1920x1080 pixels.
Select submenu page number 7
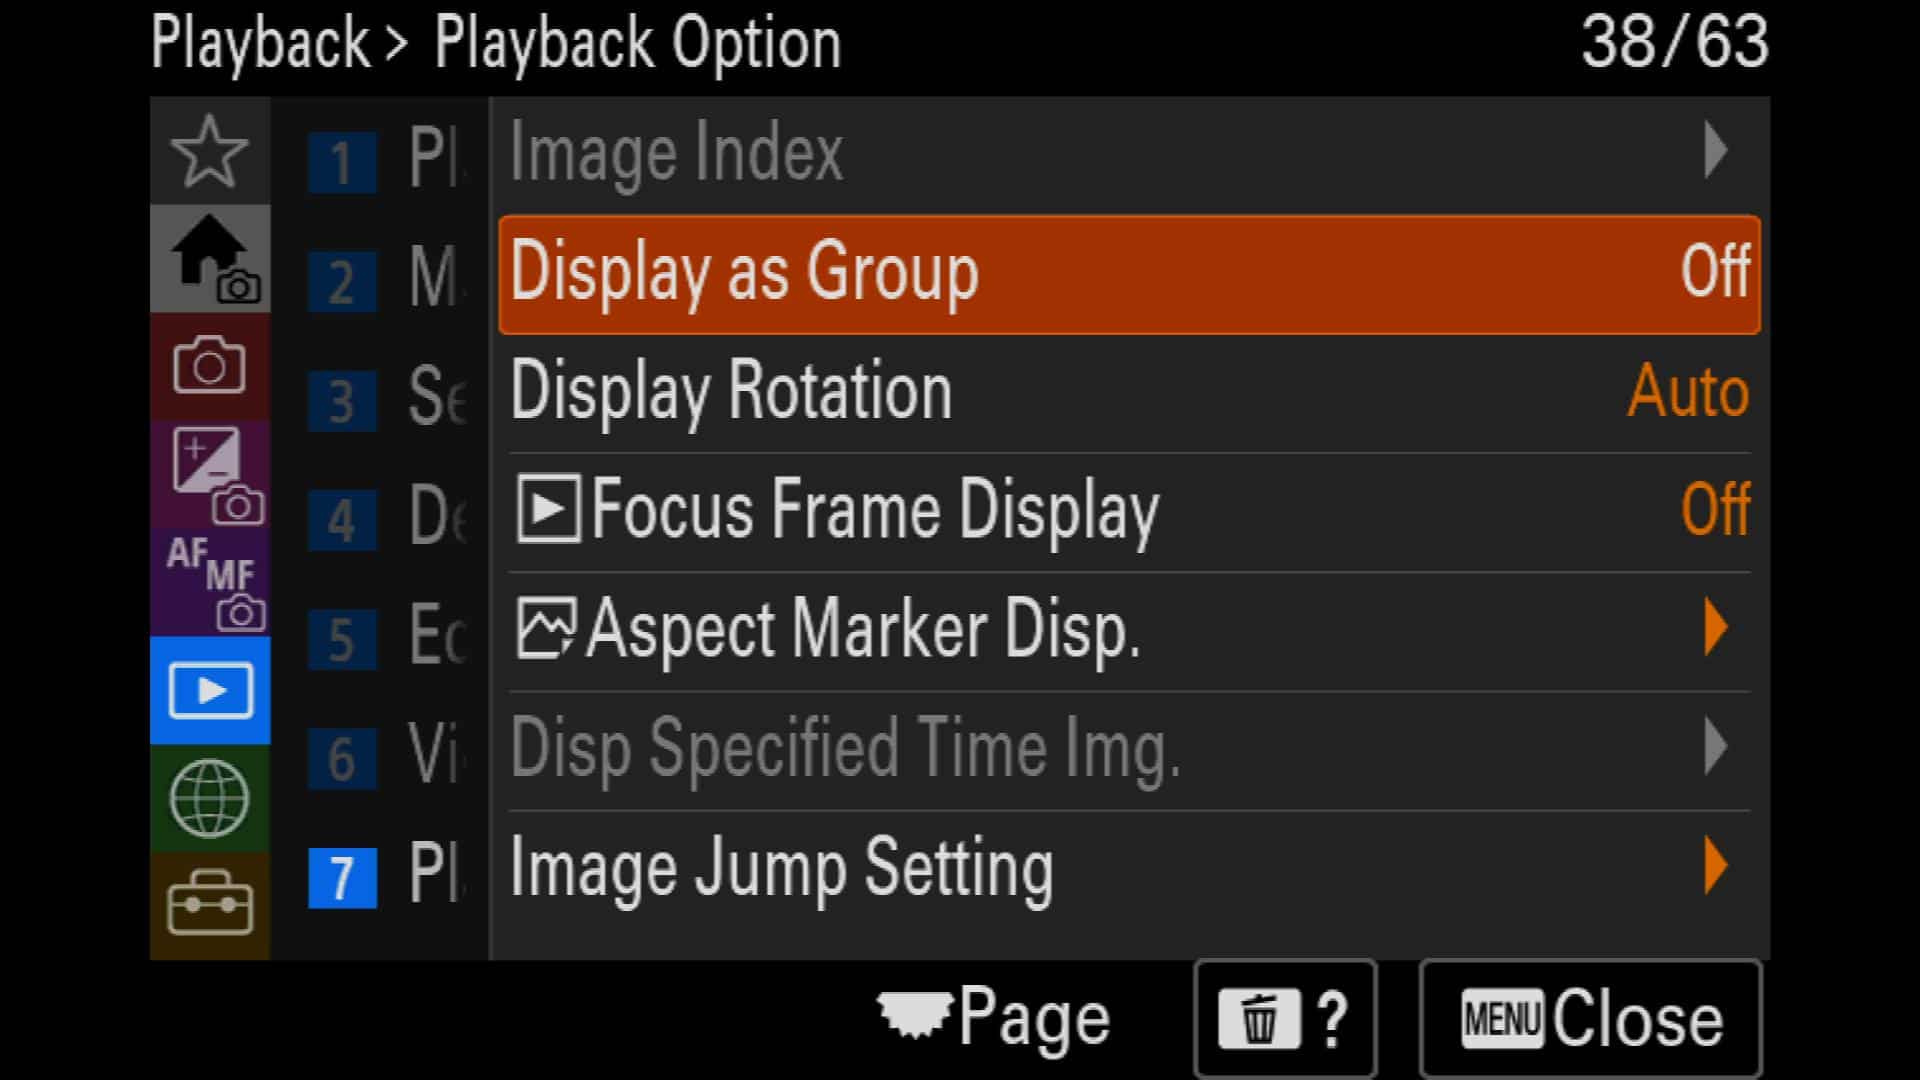pyautogui.click(x=342, y=878)
